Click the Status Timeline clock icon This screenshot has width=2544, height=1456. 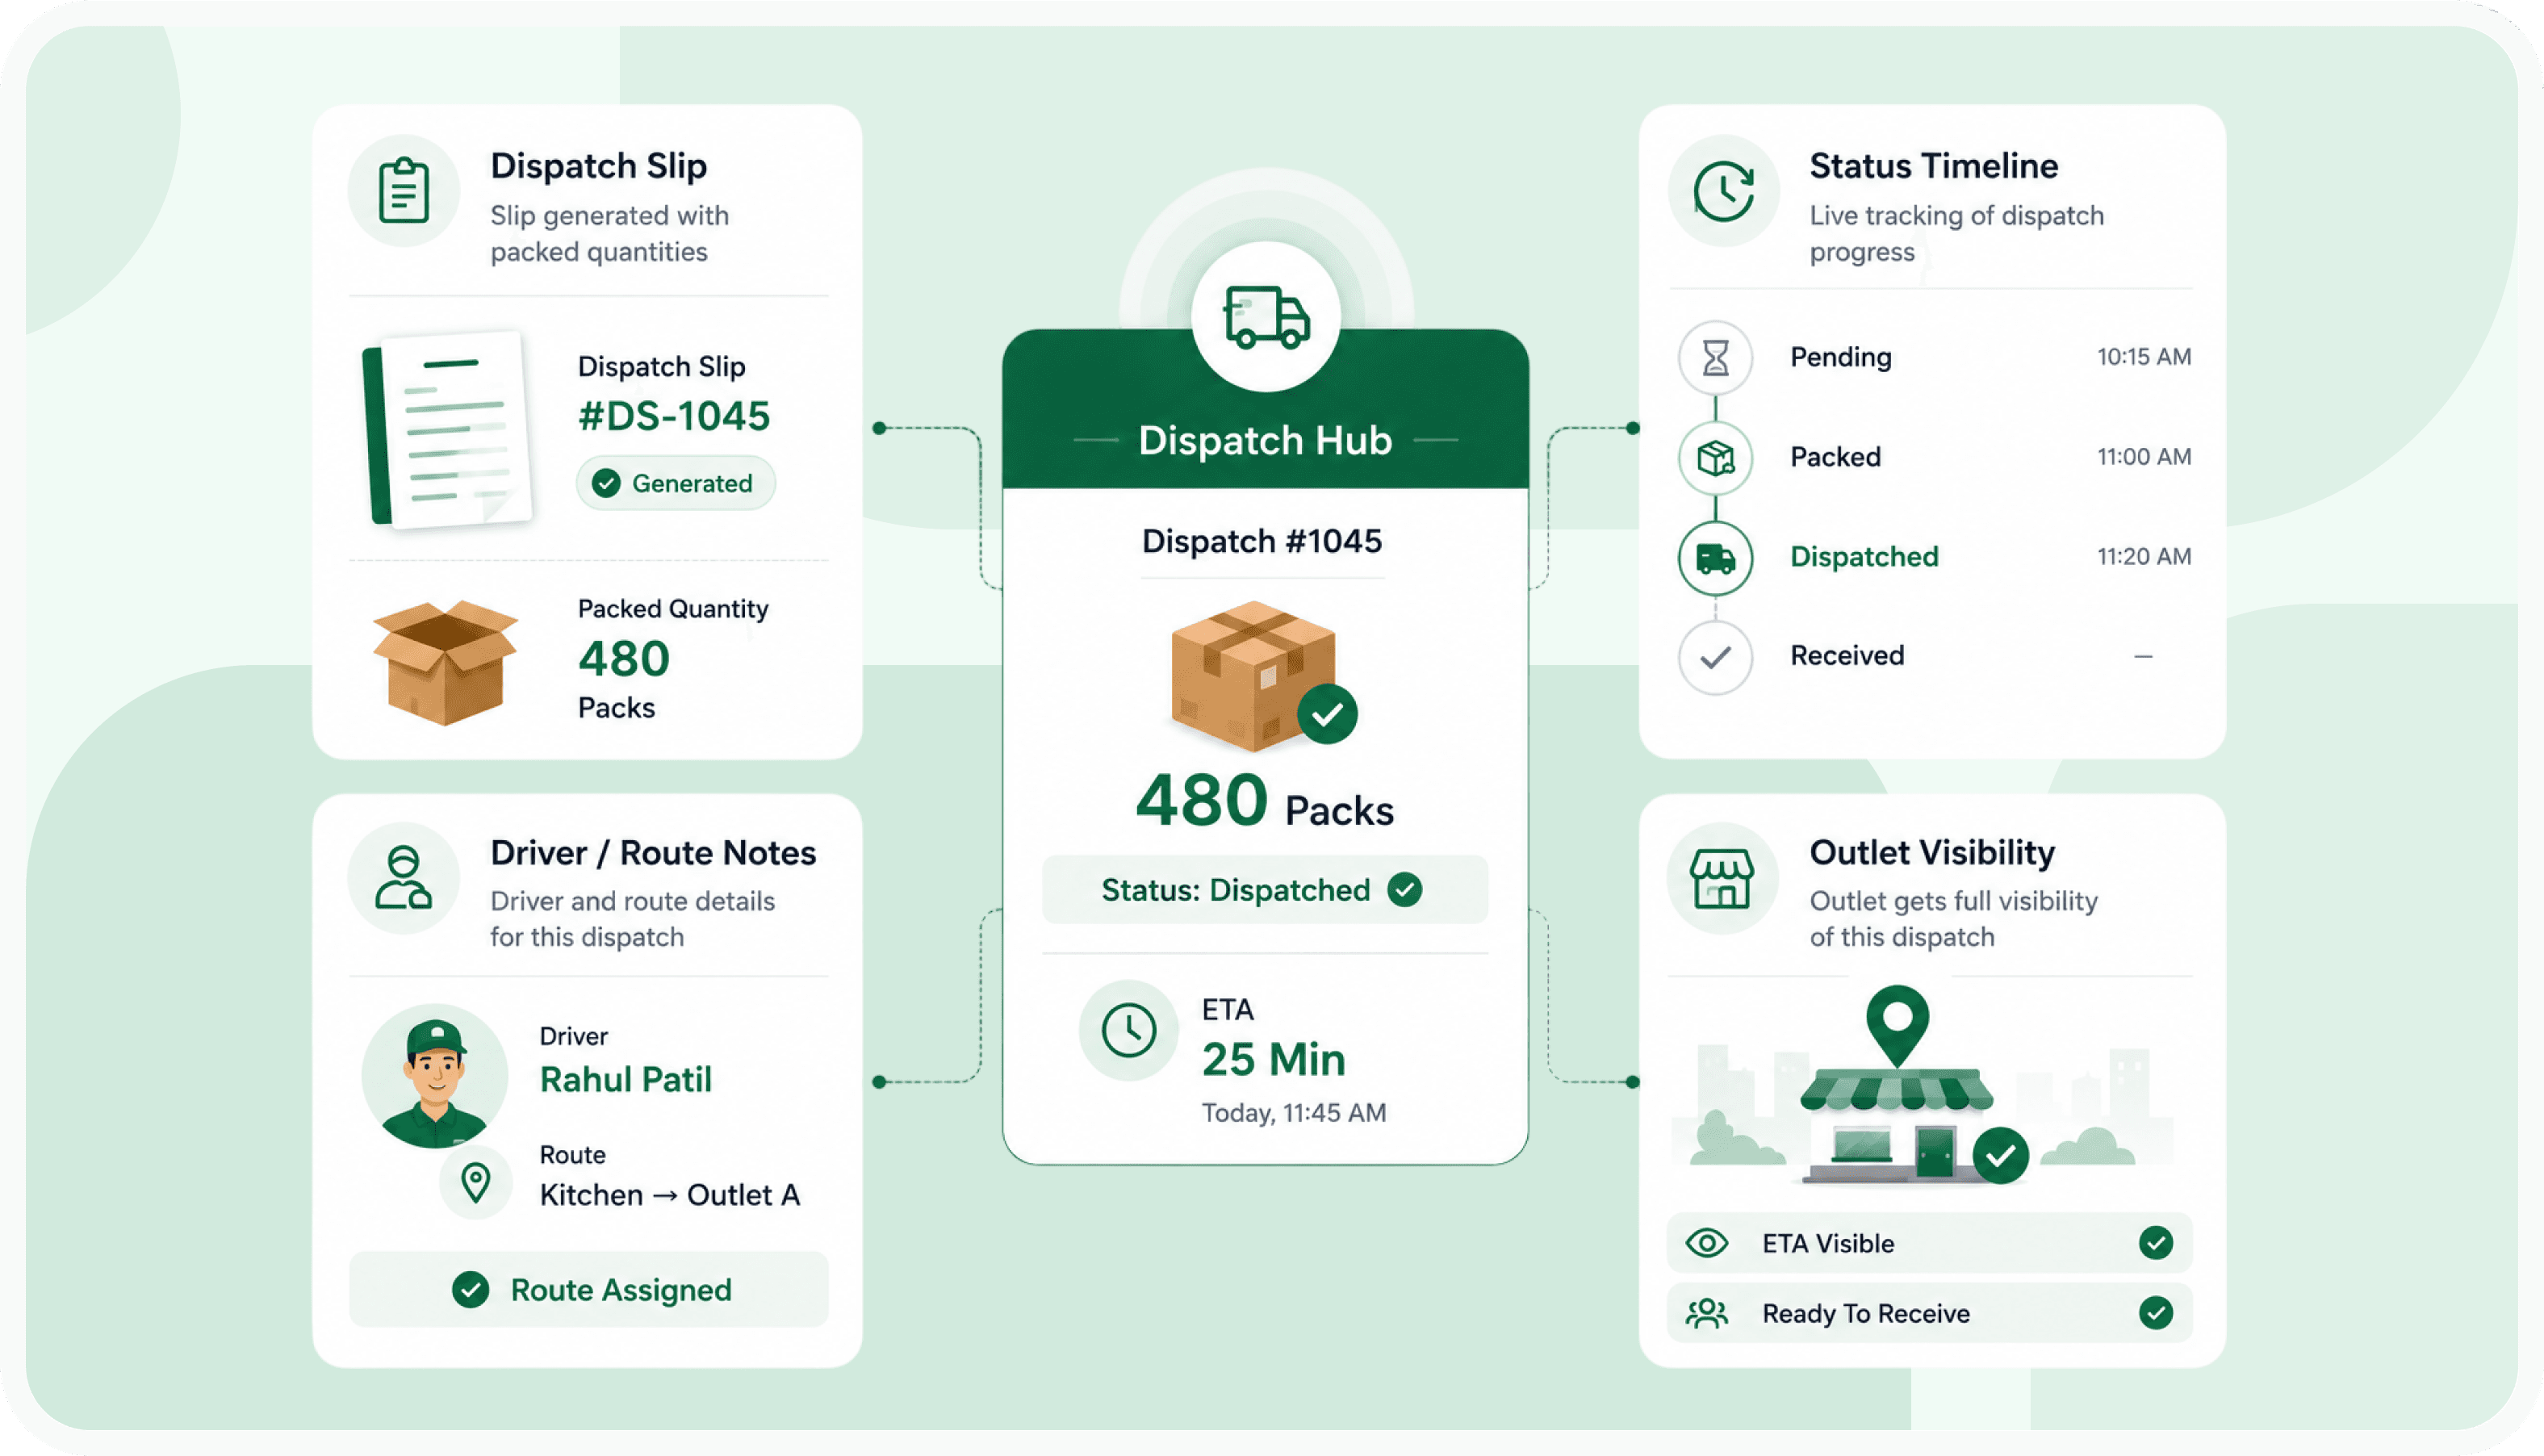click(x=1723, y=190)
